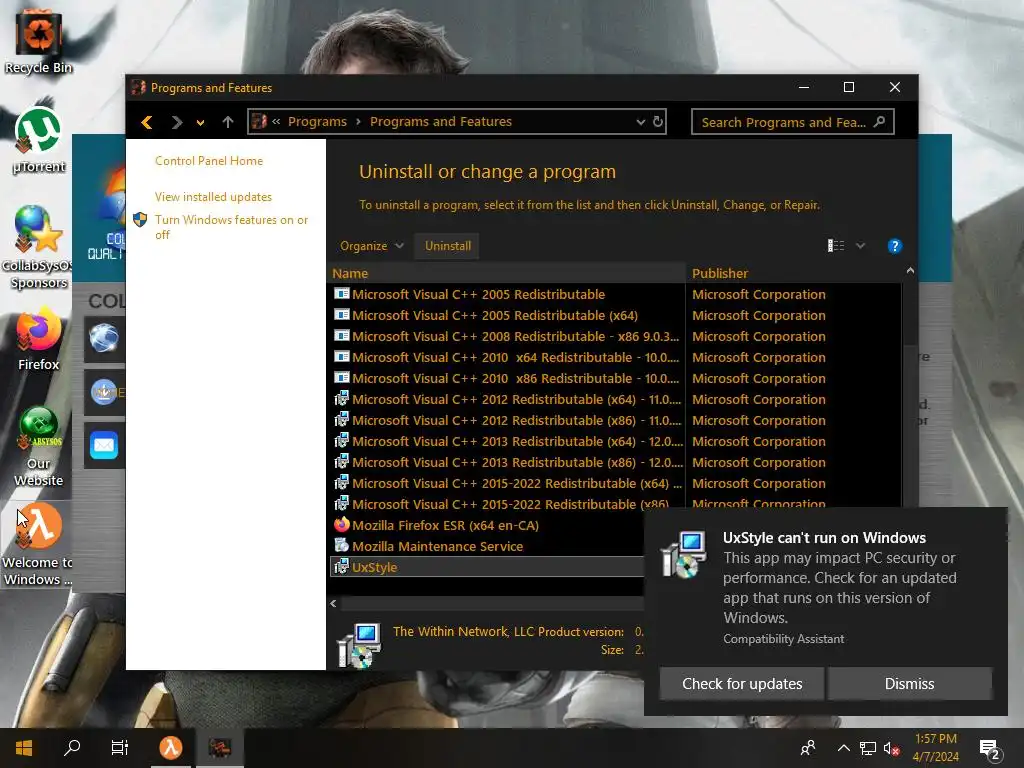
Task: Launch the µTorrent desktop shortcut
Action: click(39, 140)
